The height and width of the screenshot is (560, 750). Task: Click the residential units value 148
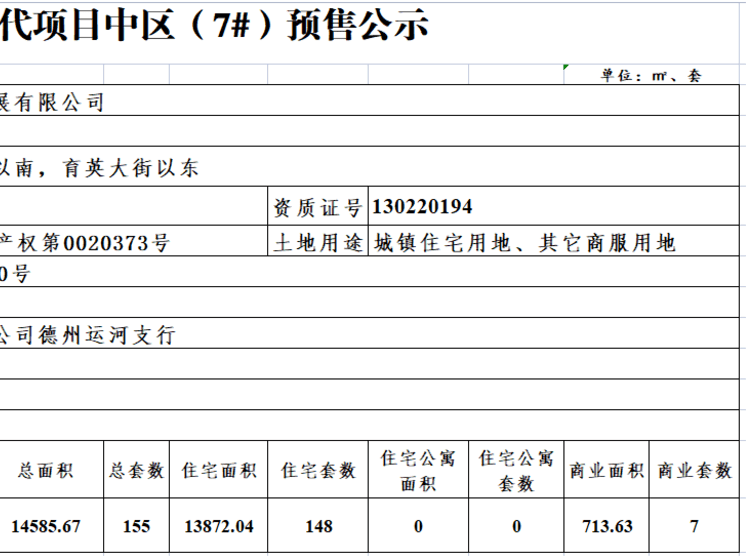pos(318,526)
